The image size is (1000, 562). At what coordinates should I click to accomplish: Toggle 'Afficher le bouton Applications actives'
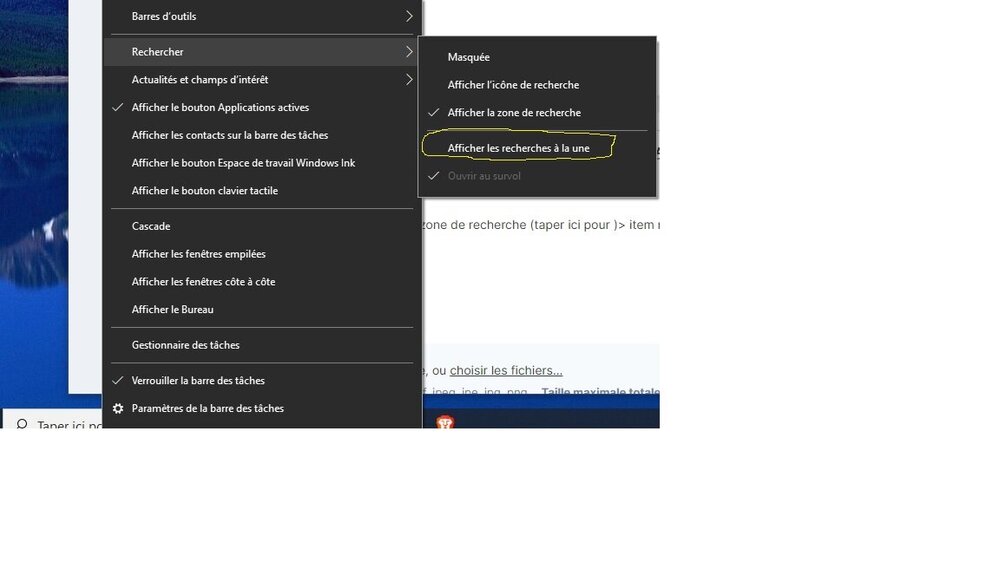pos(220,107)
